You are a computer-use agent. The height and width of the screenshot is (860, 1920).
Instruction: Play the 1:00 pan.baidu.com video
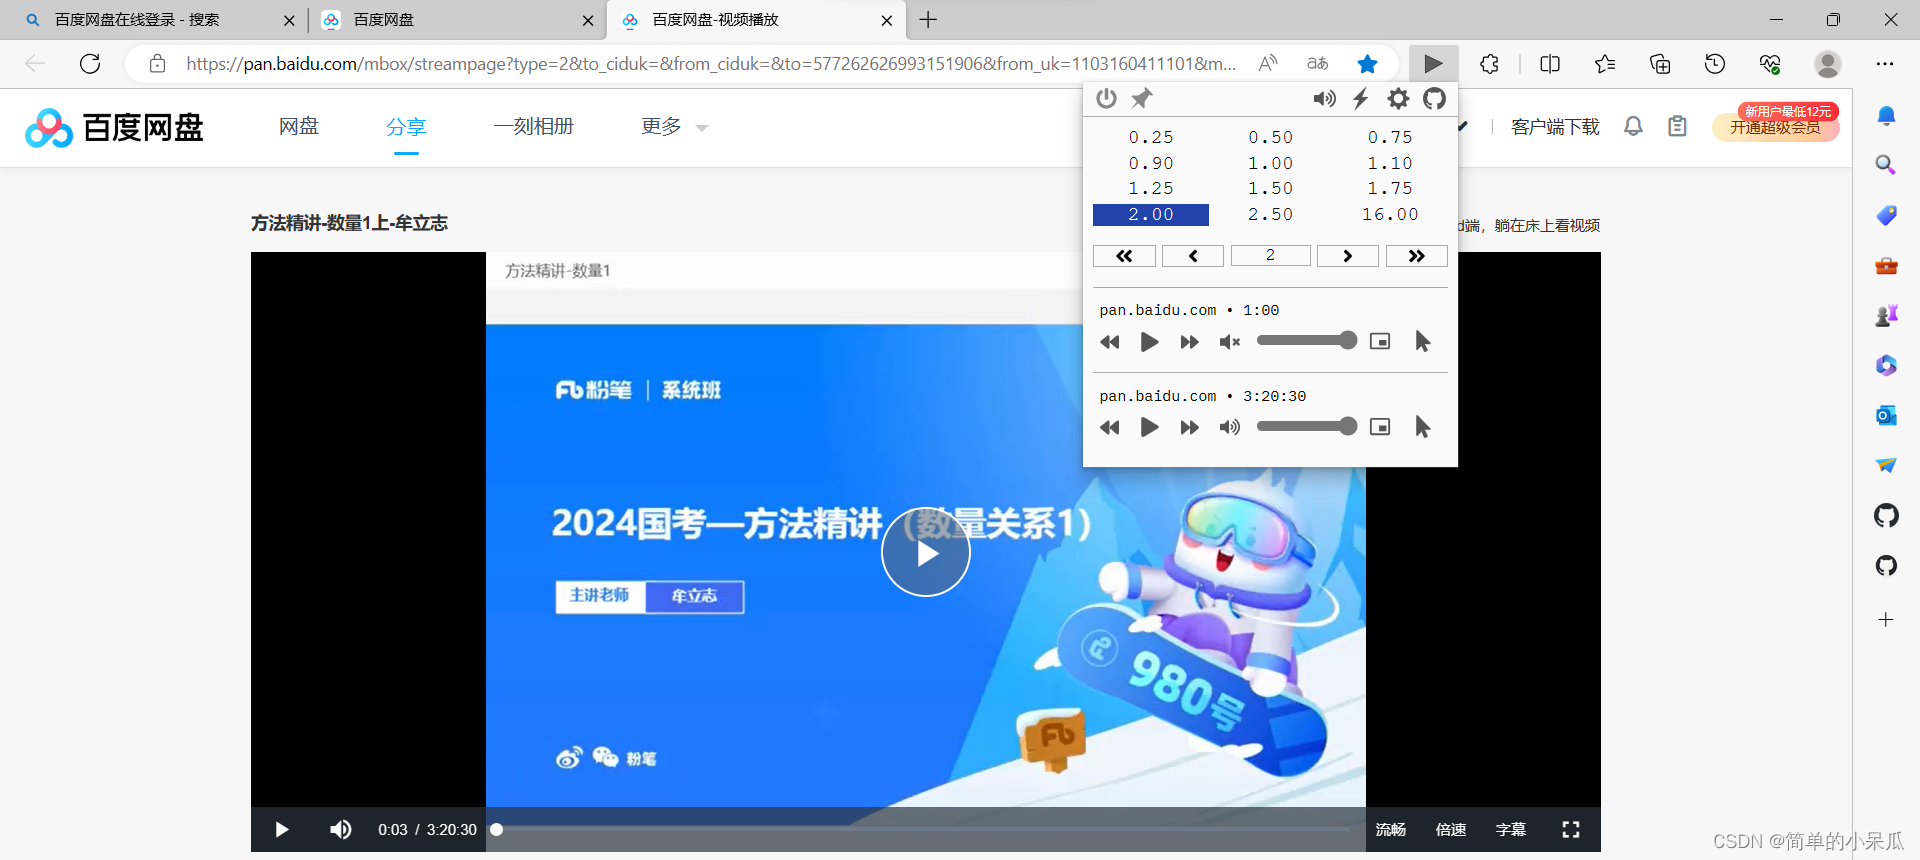click(1149, 342)
